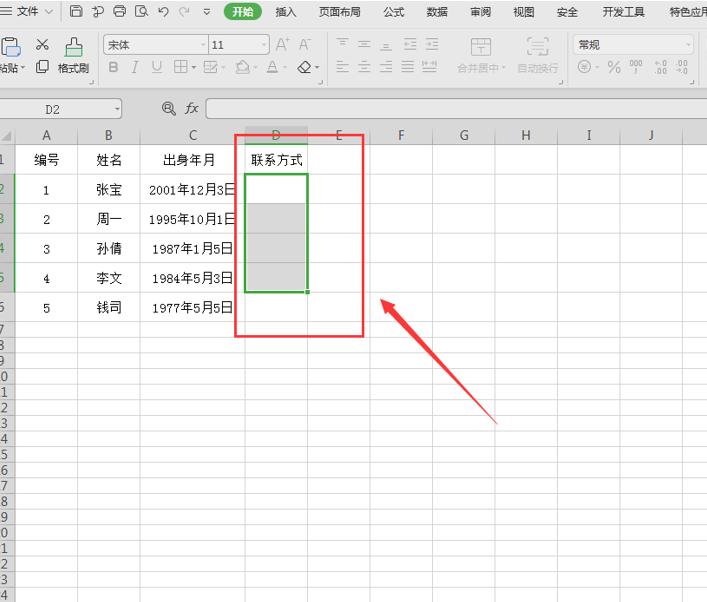The image size is (707, 602).
Task: Click the Copy icon below scissors
Action: click(x=42, y=67)
